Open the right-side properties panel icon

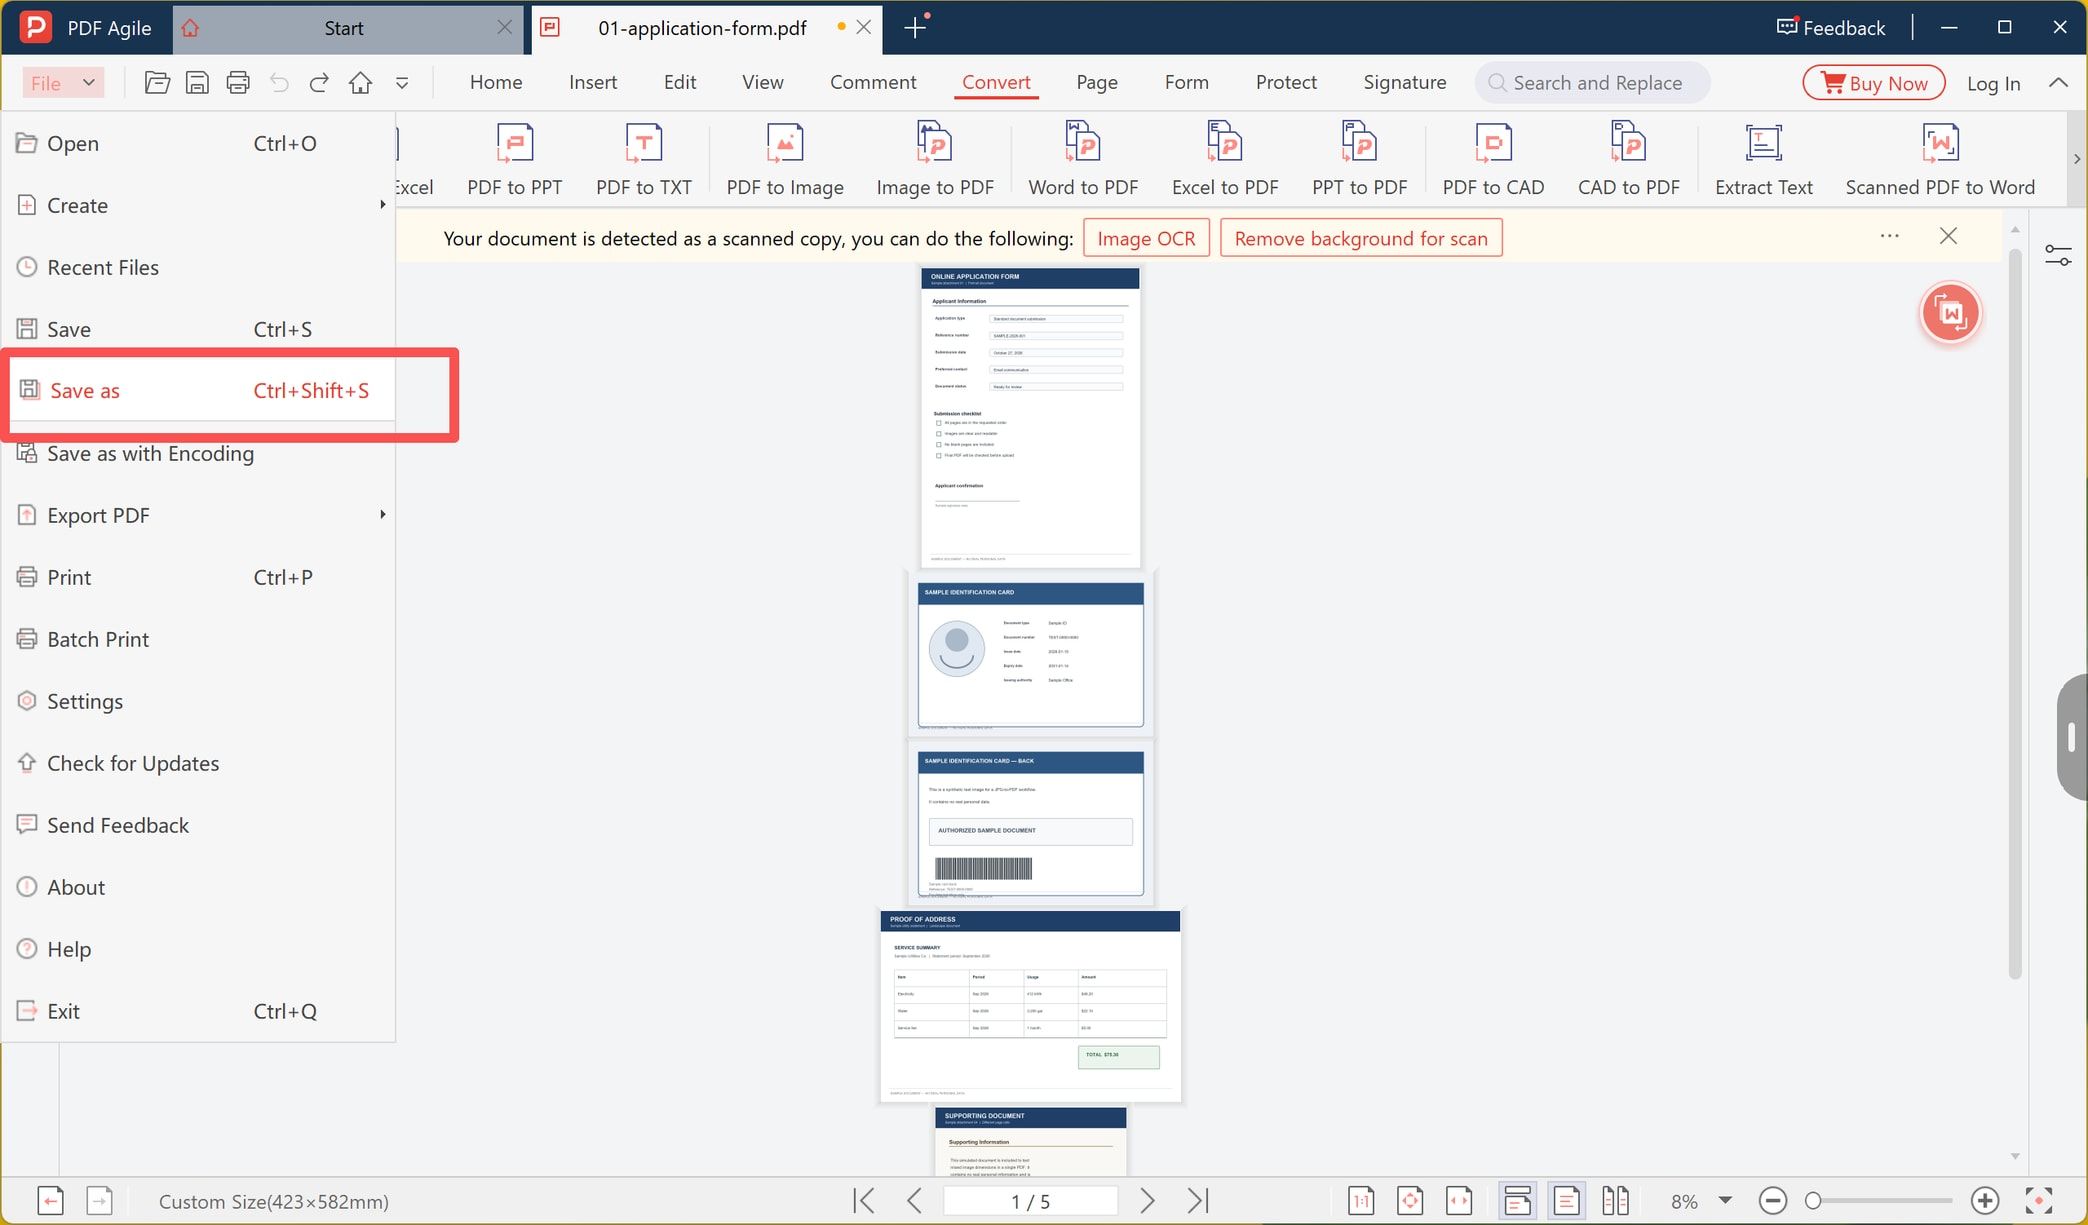coord(2058,255)
